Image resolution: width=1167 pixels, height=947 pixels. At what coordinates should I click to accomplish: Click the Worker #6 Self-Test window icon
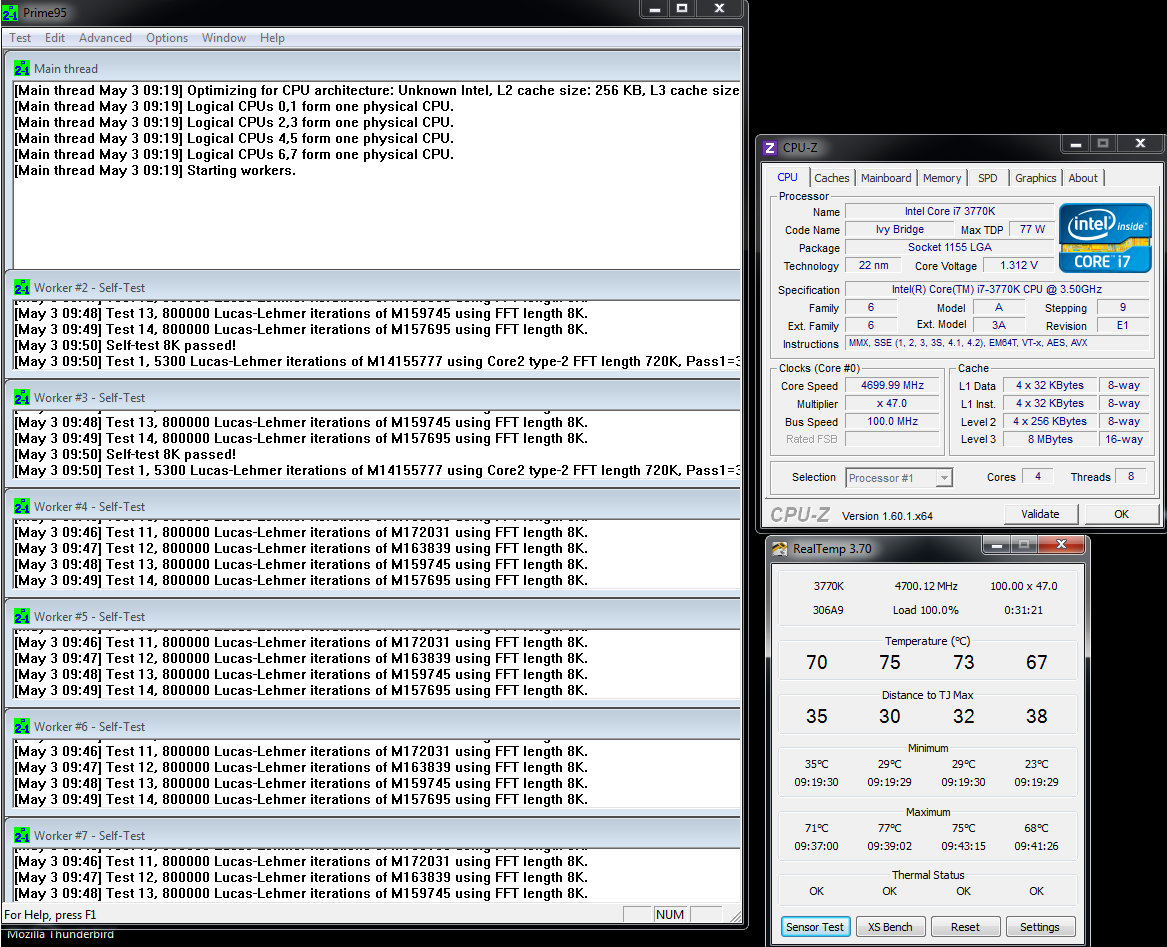22,726
